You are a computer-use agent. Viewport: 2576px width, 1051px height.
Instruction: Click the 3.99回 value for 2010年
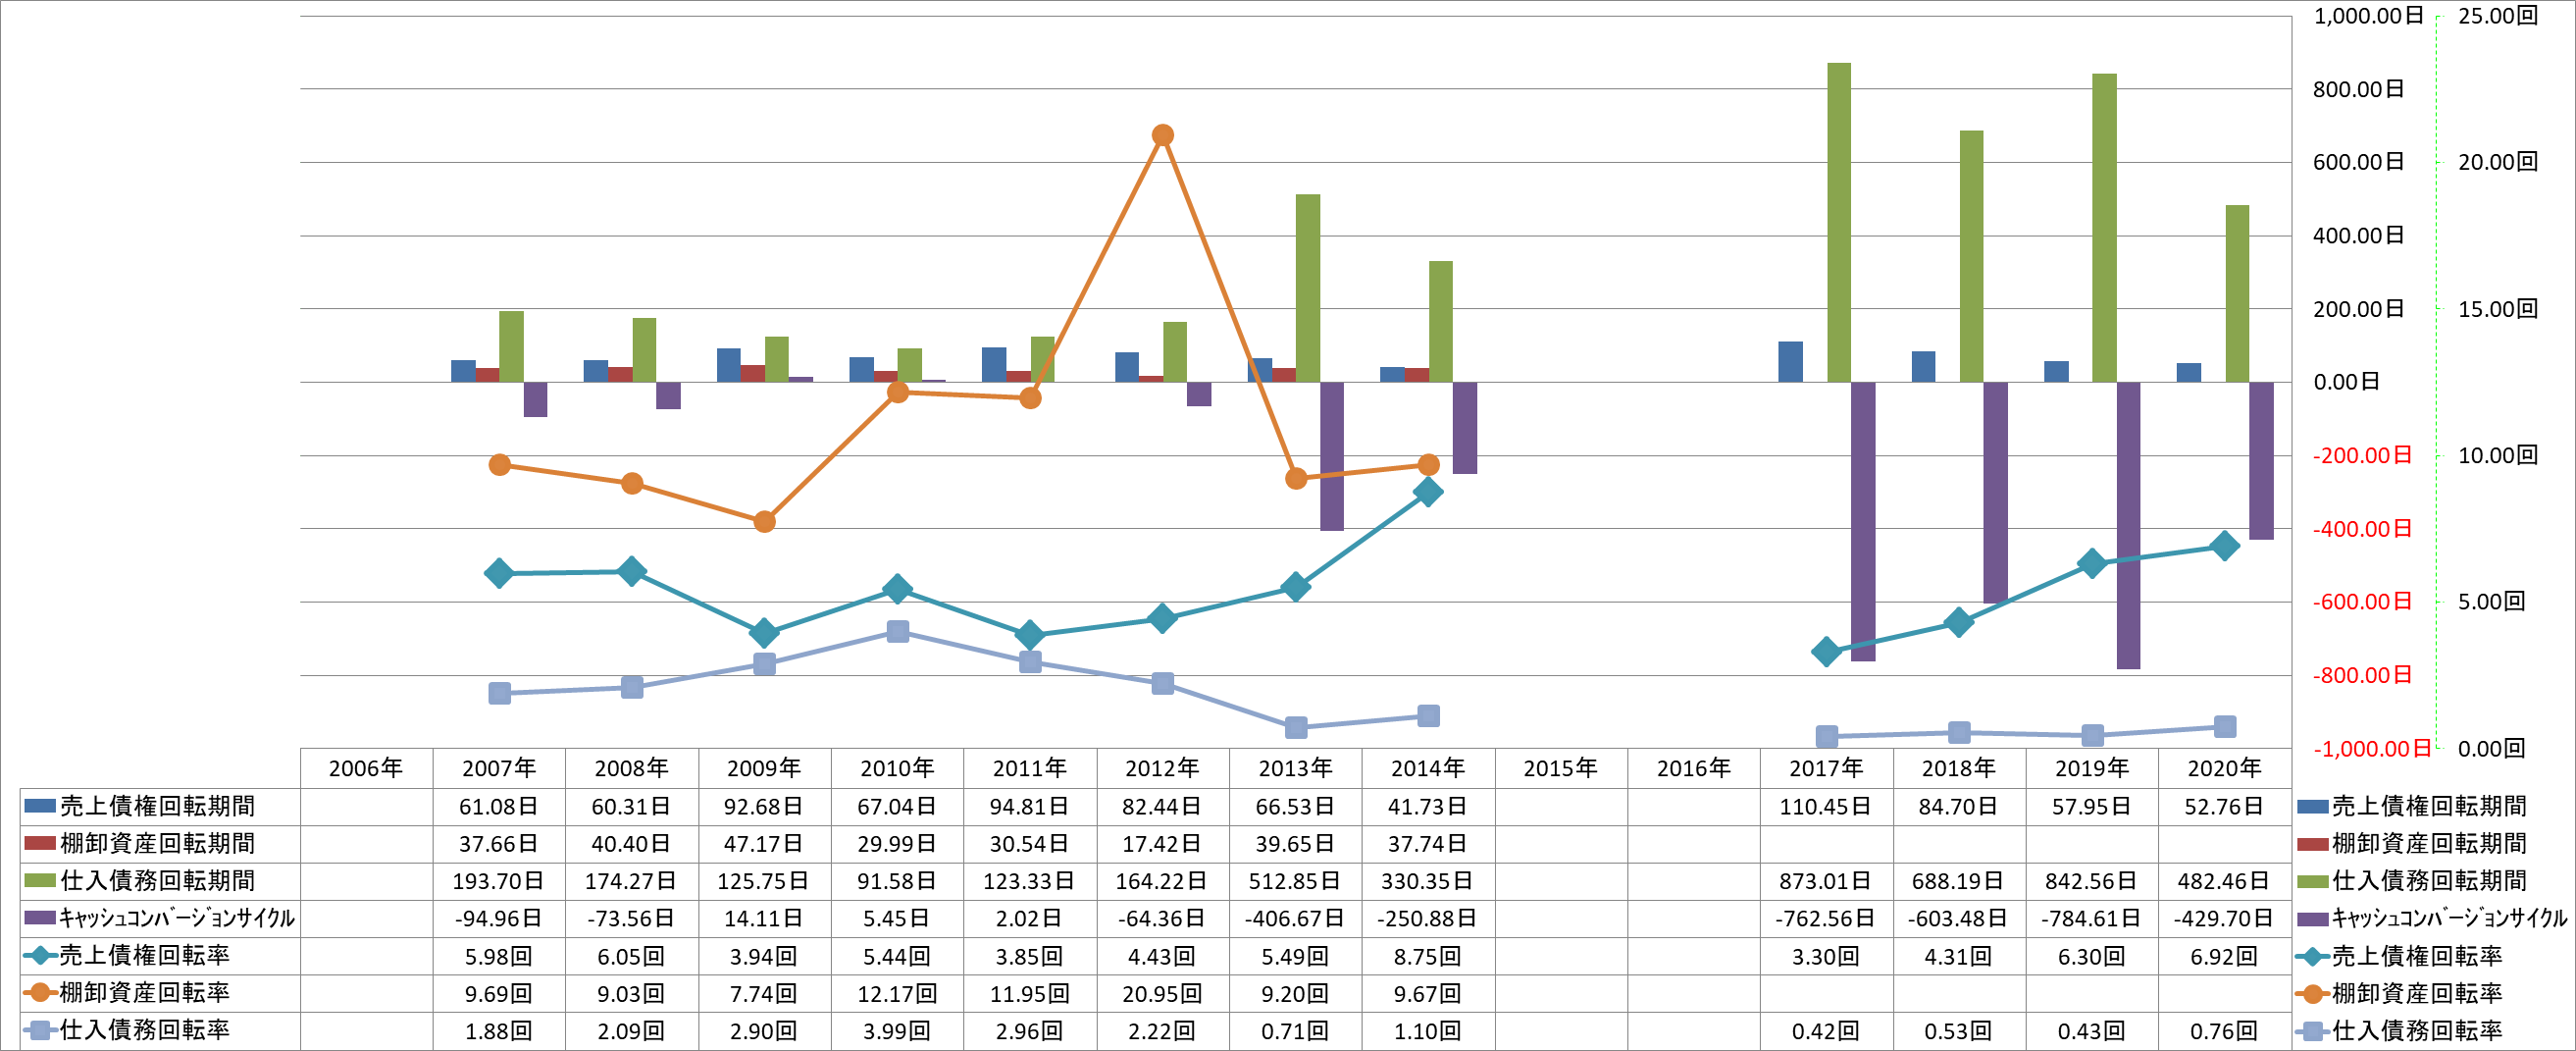(x=897, y=1031)
